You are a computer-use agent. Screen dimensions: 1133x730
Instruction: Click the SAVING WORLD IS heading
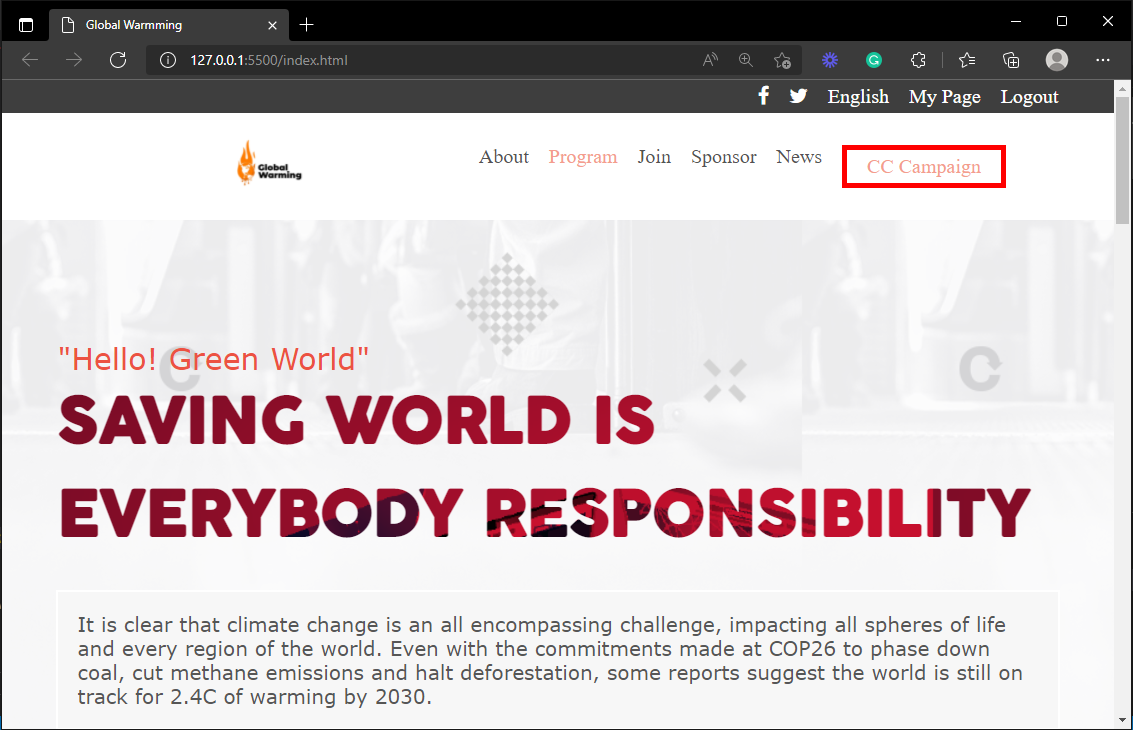(x=356, y=420)
